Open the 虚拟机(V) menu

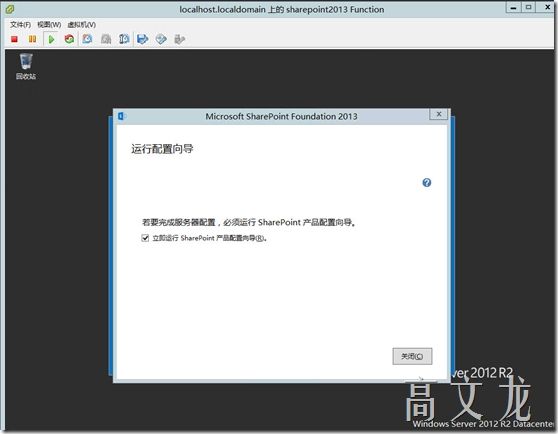coord(81,25)
